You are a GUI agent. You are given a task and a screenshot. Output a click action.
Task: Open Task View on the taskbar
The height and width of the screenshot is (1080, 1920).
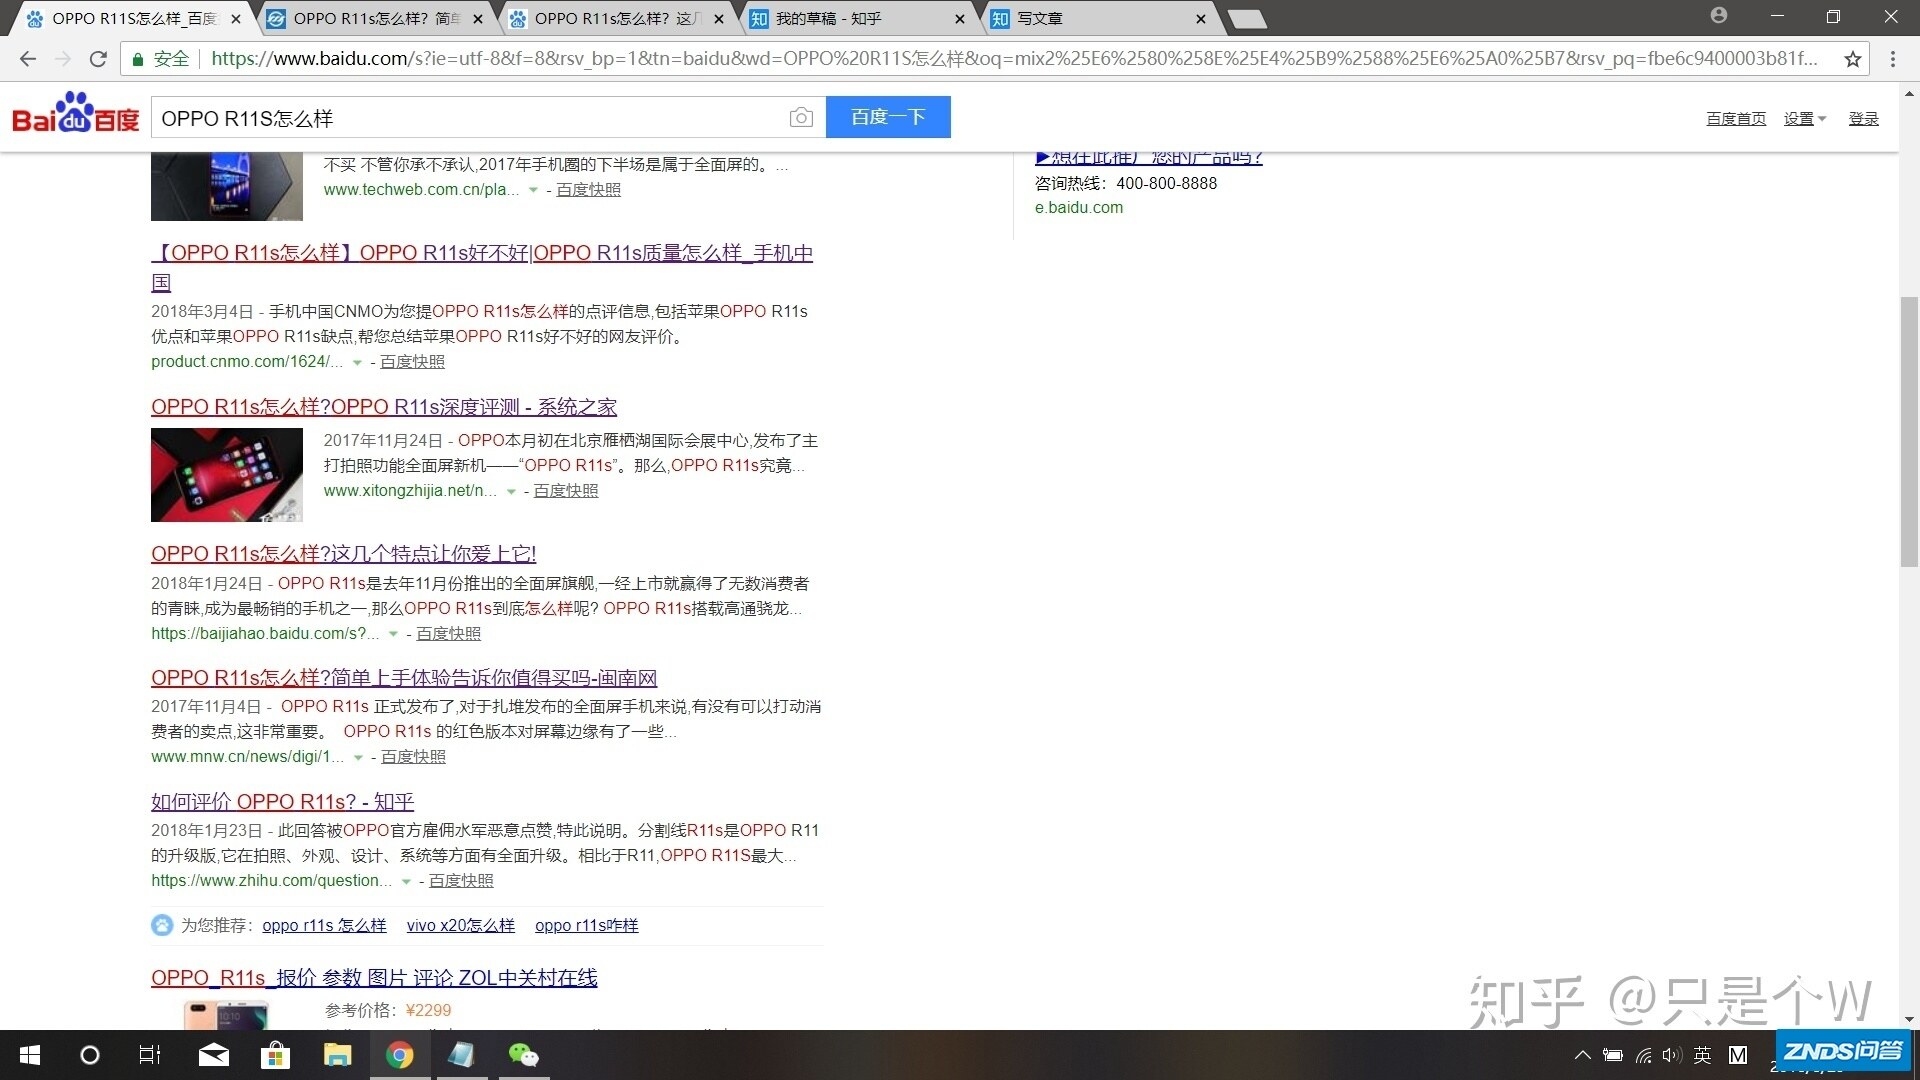click(150, 1055)
